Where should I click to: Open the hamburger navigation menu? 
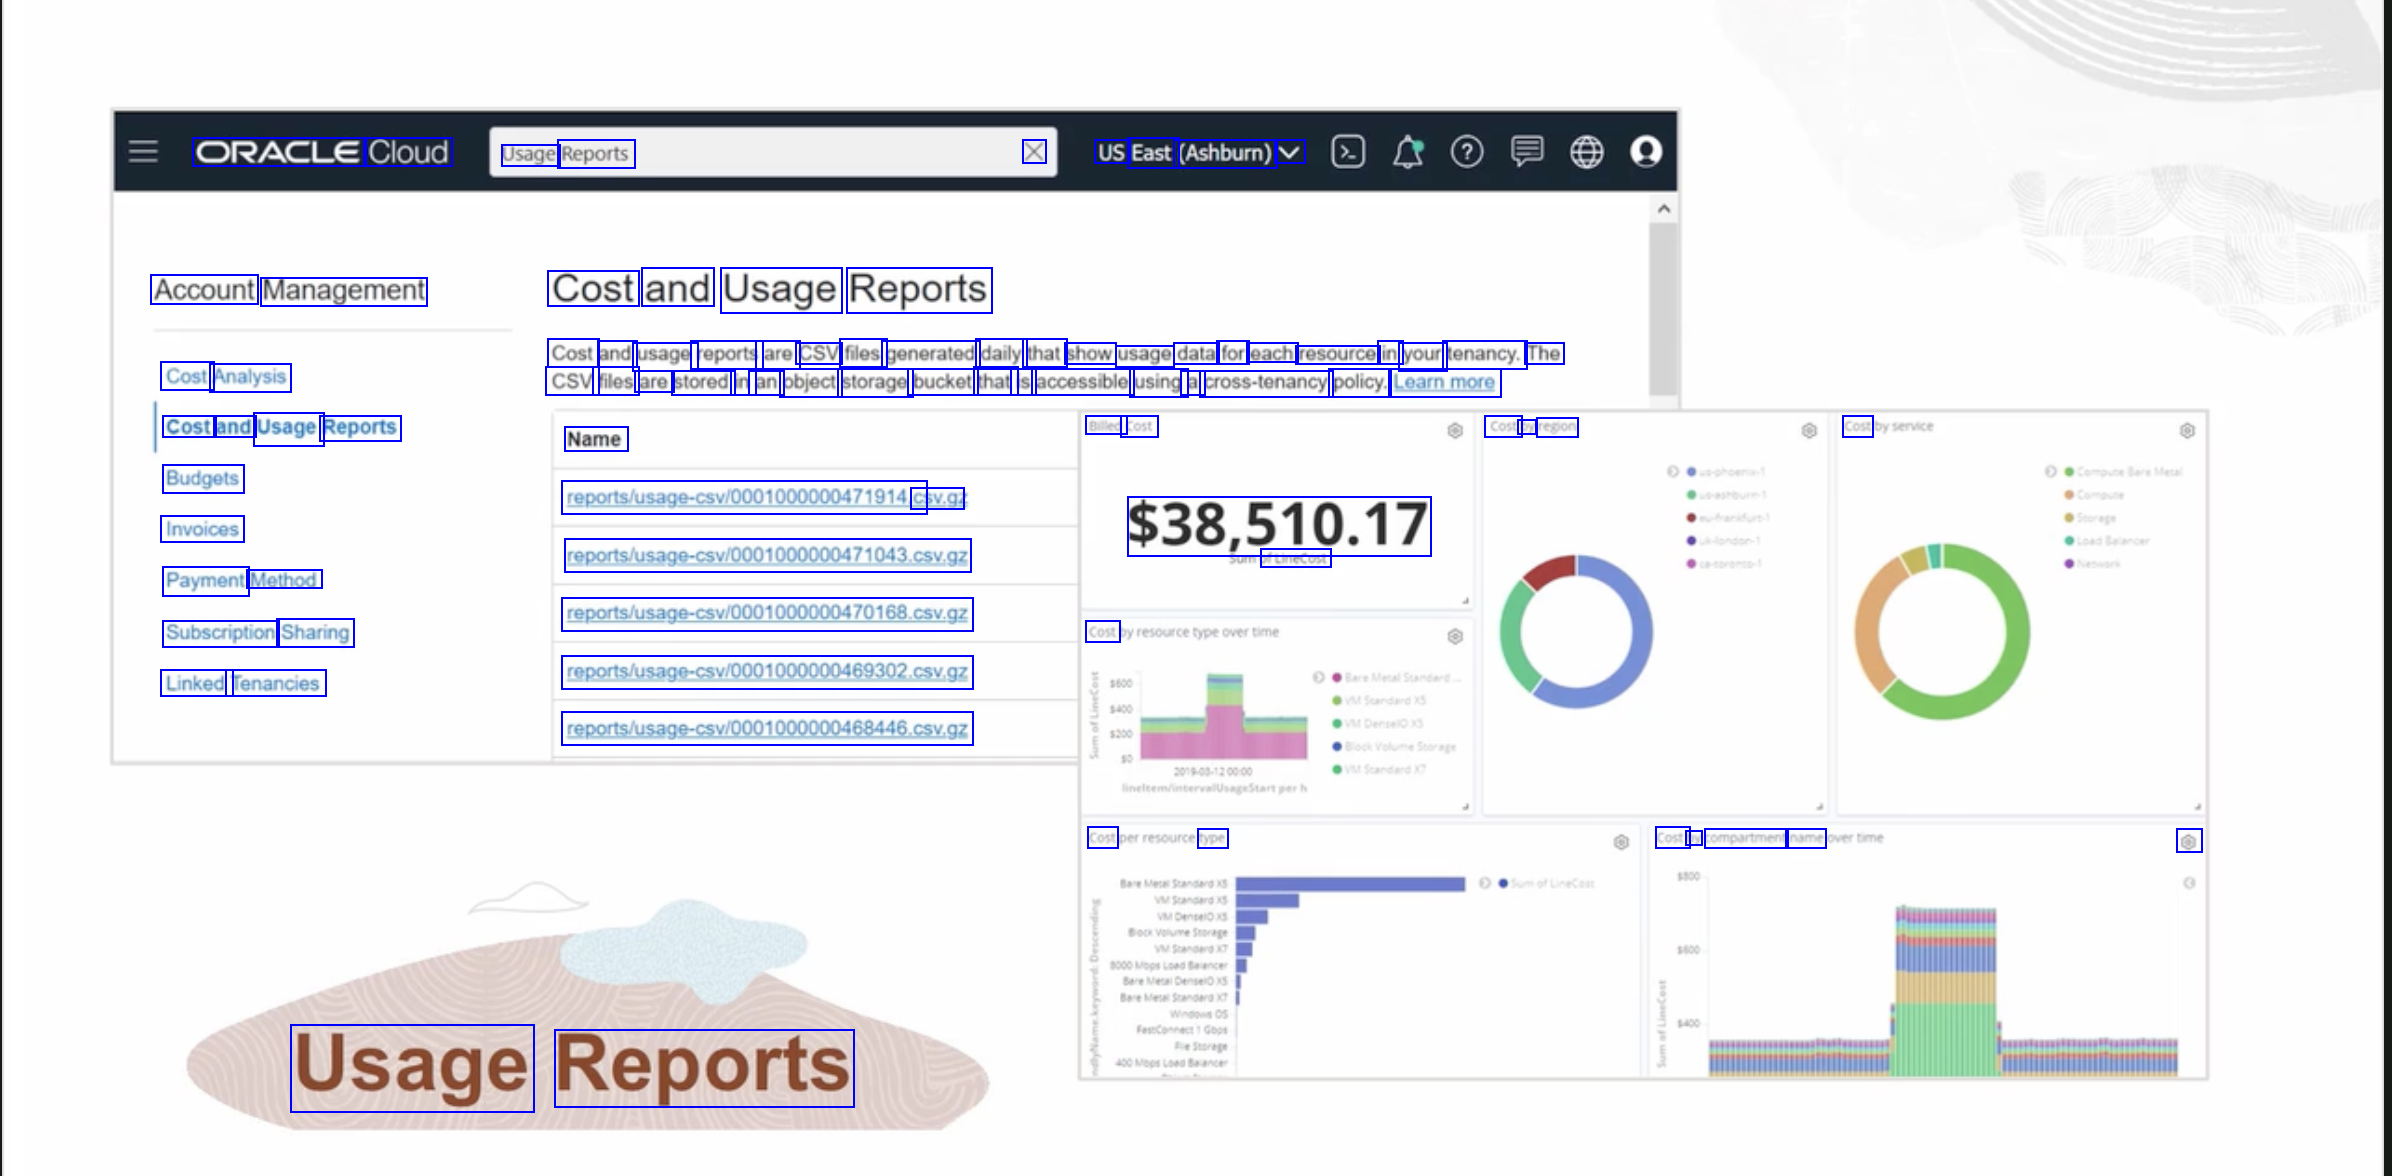pyautogui.click(x=143, y=152)
